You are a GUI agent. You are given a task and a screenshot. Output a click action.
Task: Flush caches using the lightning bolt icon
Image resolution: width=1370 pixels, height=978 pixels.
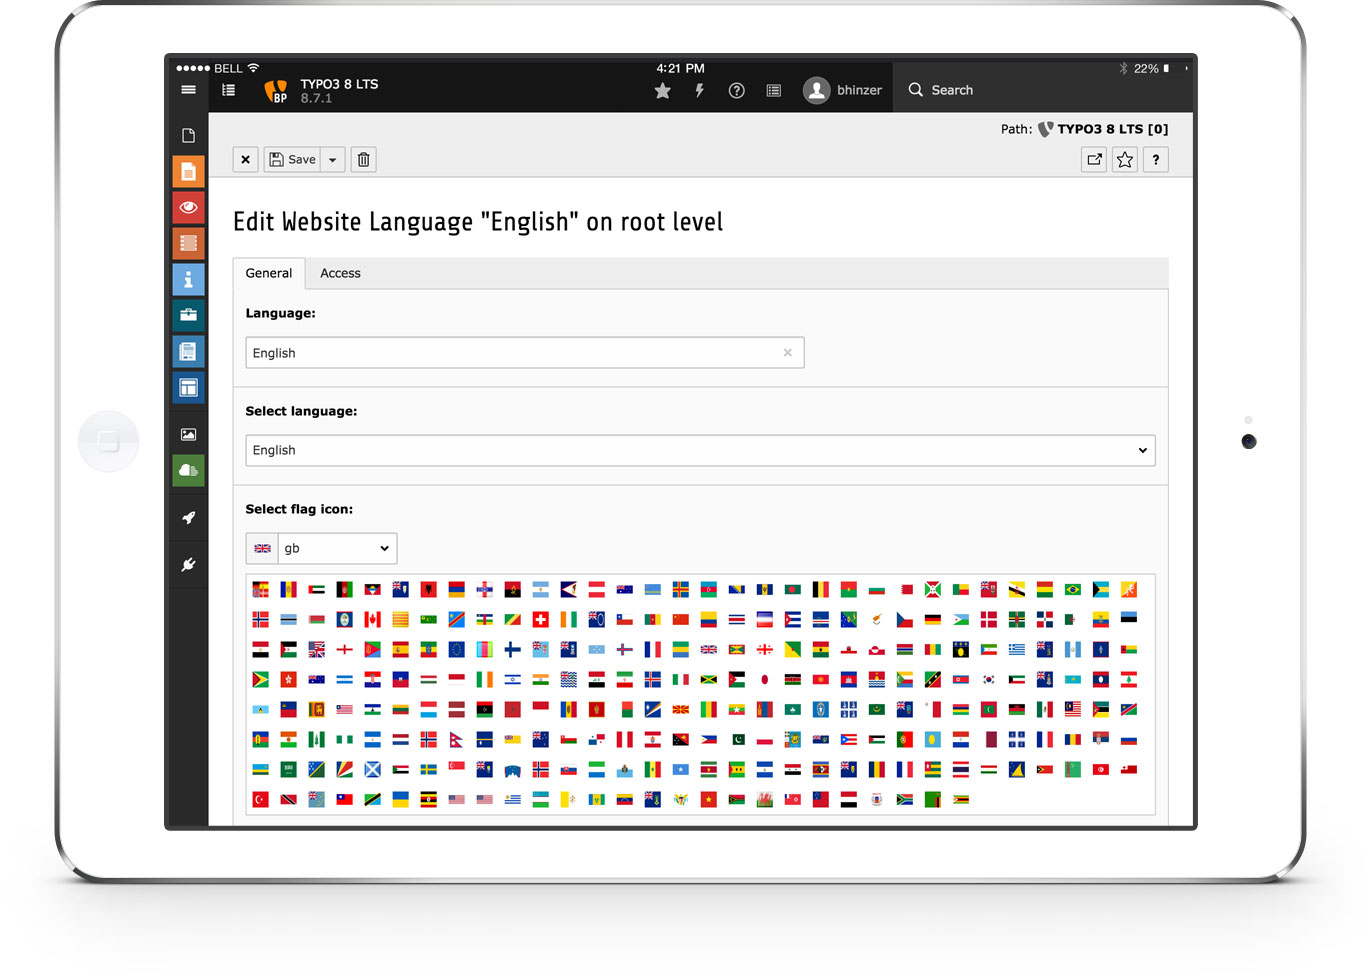pyautogui.click(x=699, y=90)
